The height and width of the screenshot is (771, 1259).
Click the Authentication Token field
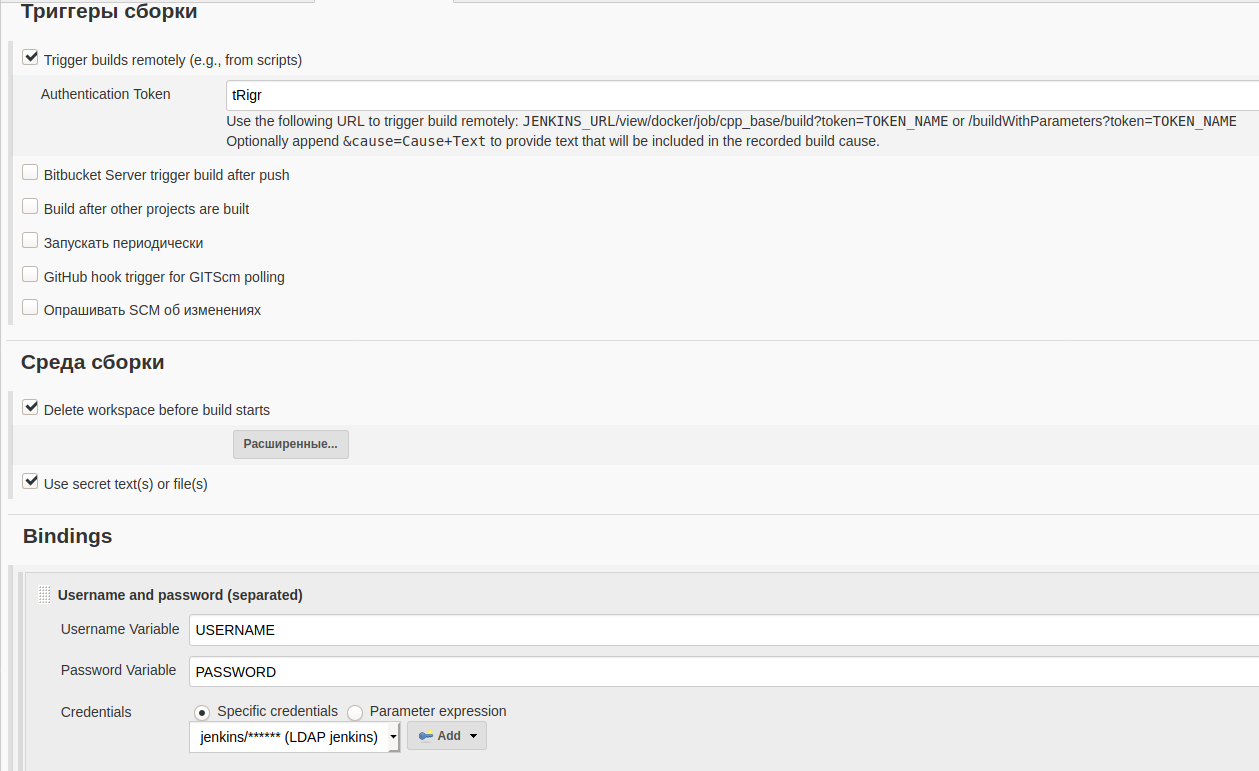coord(740,95)
